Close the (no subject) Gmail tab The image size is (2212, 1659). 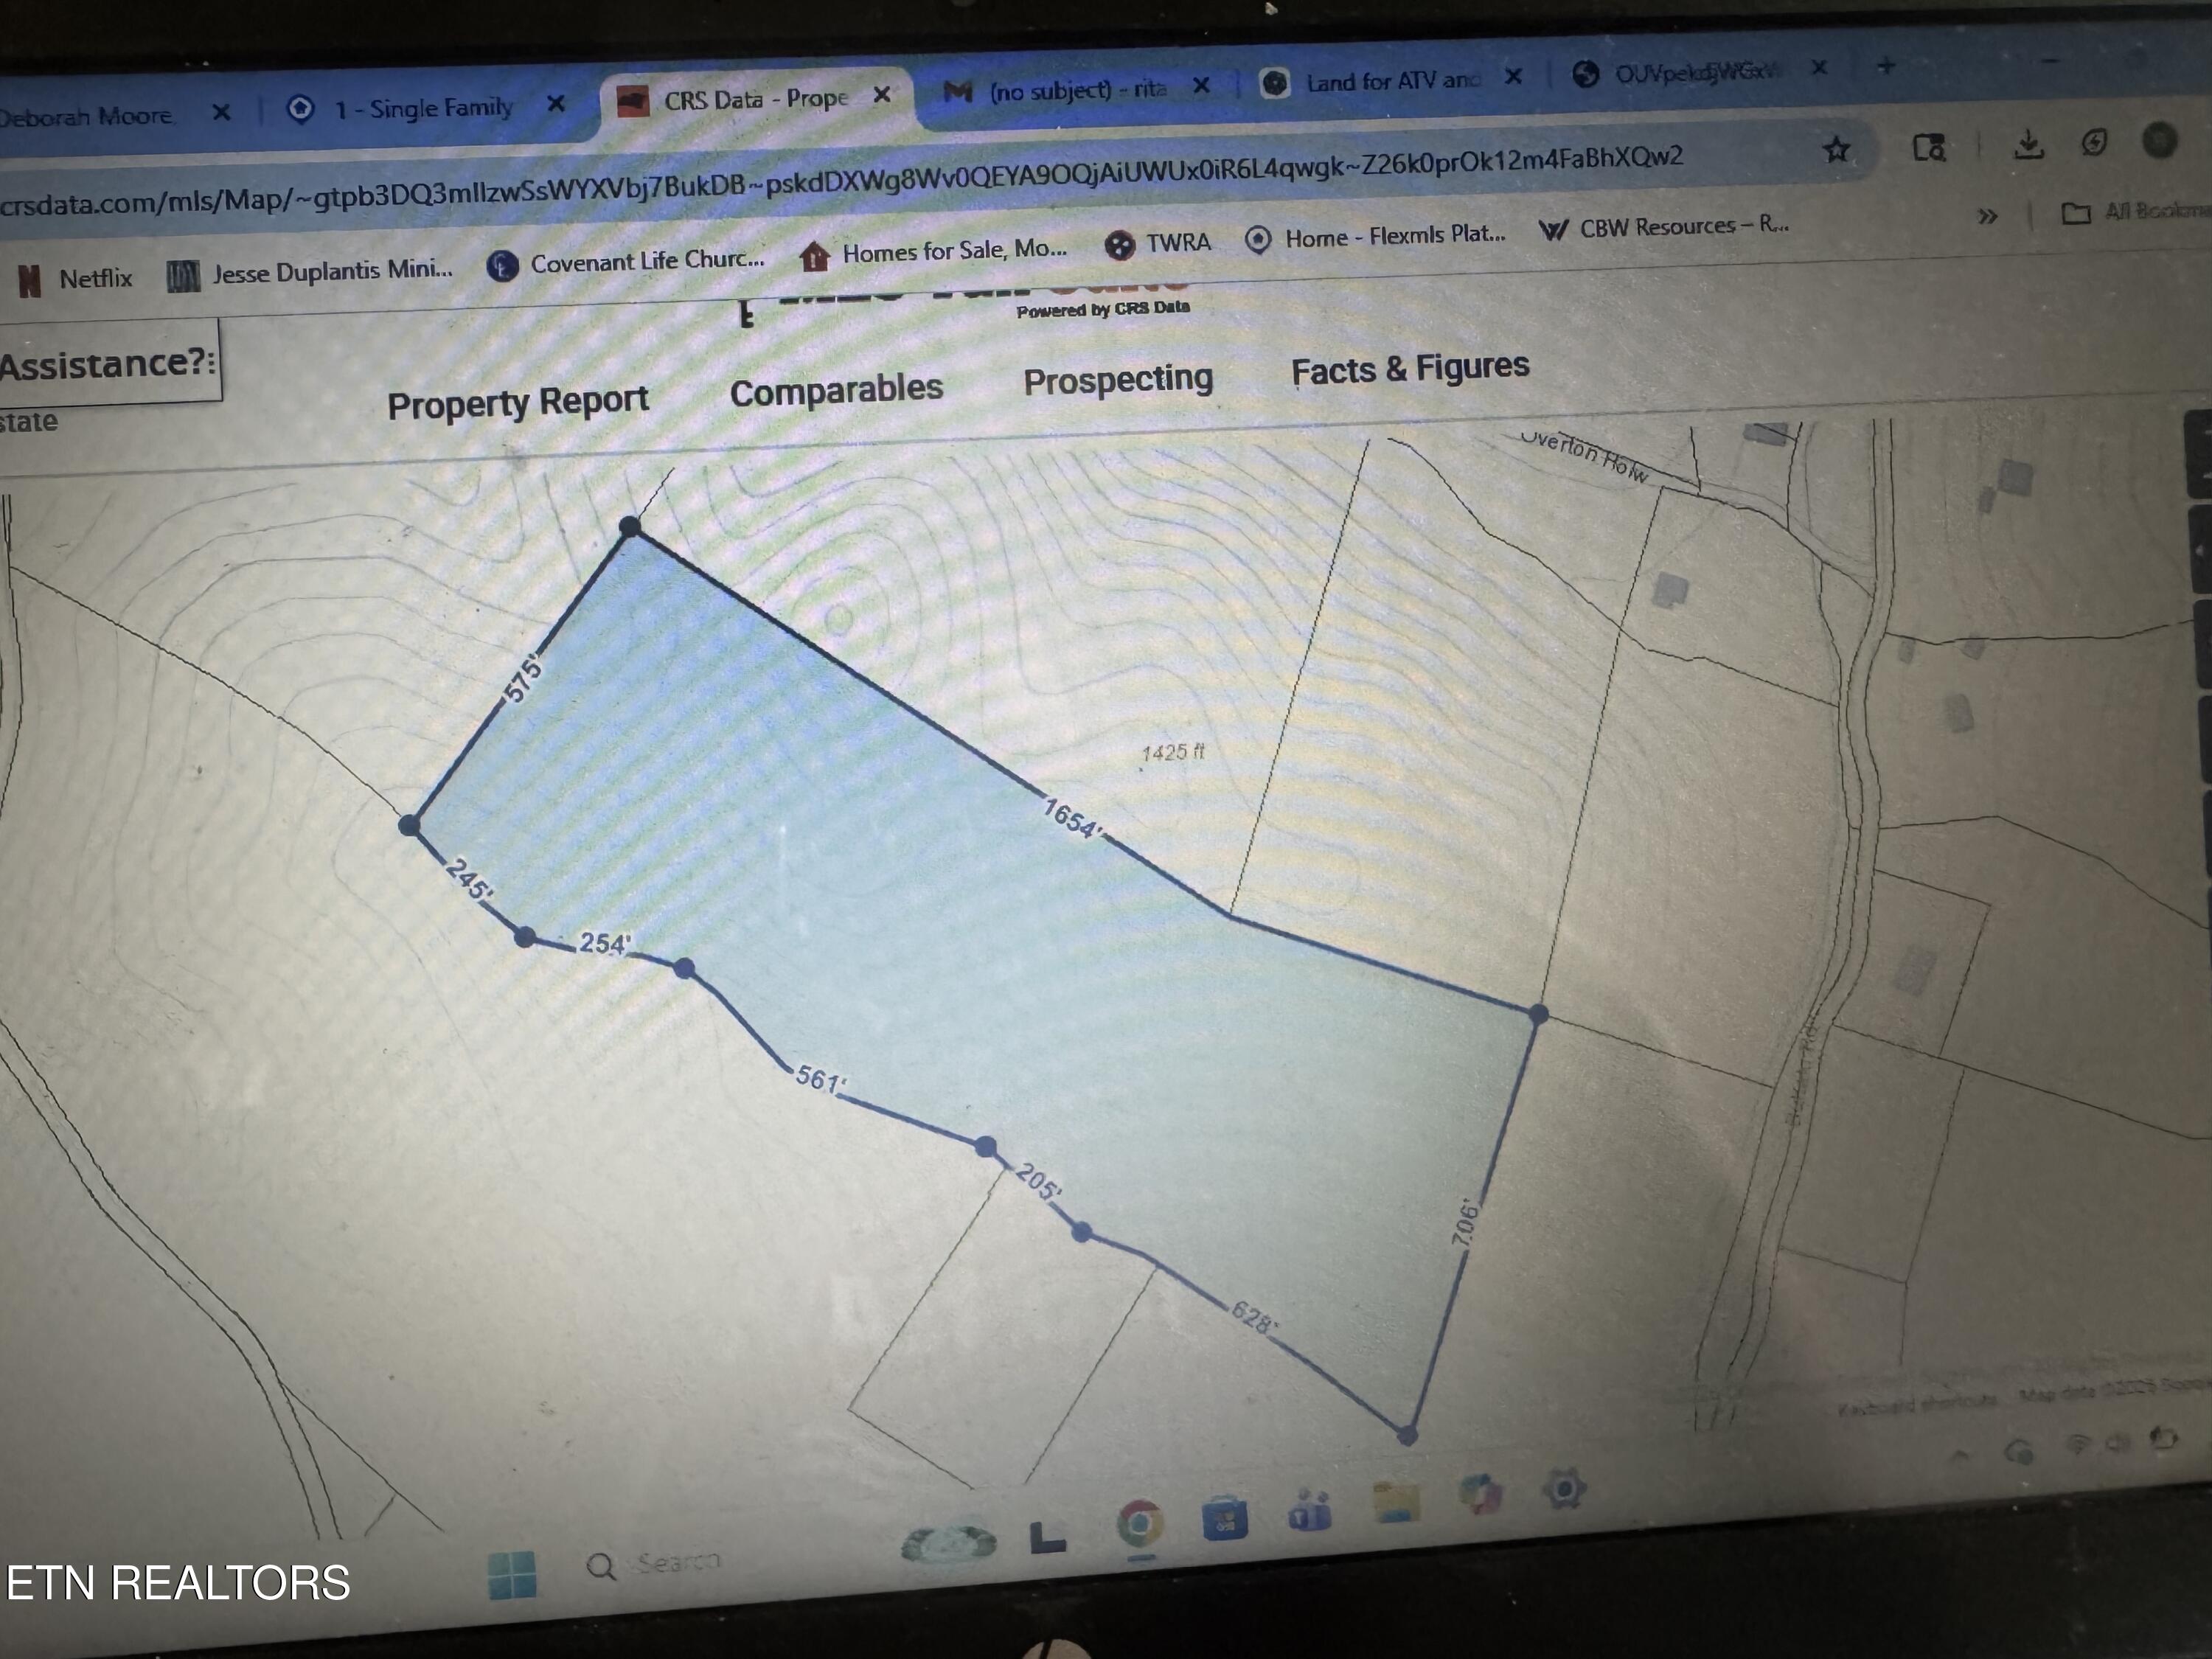1201,86
